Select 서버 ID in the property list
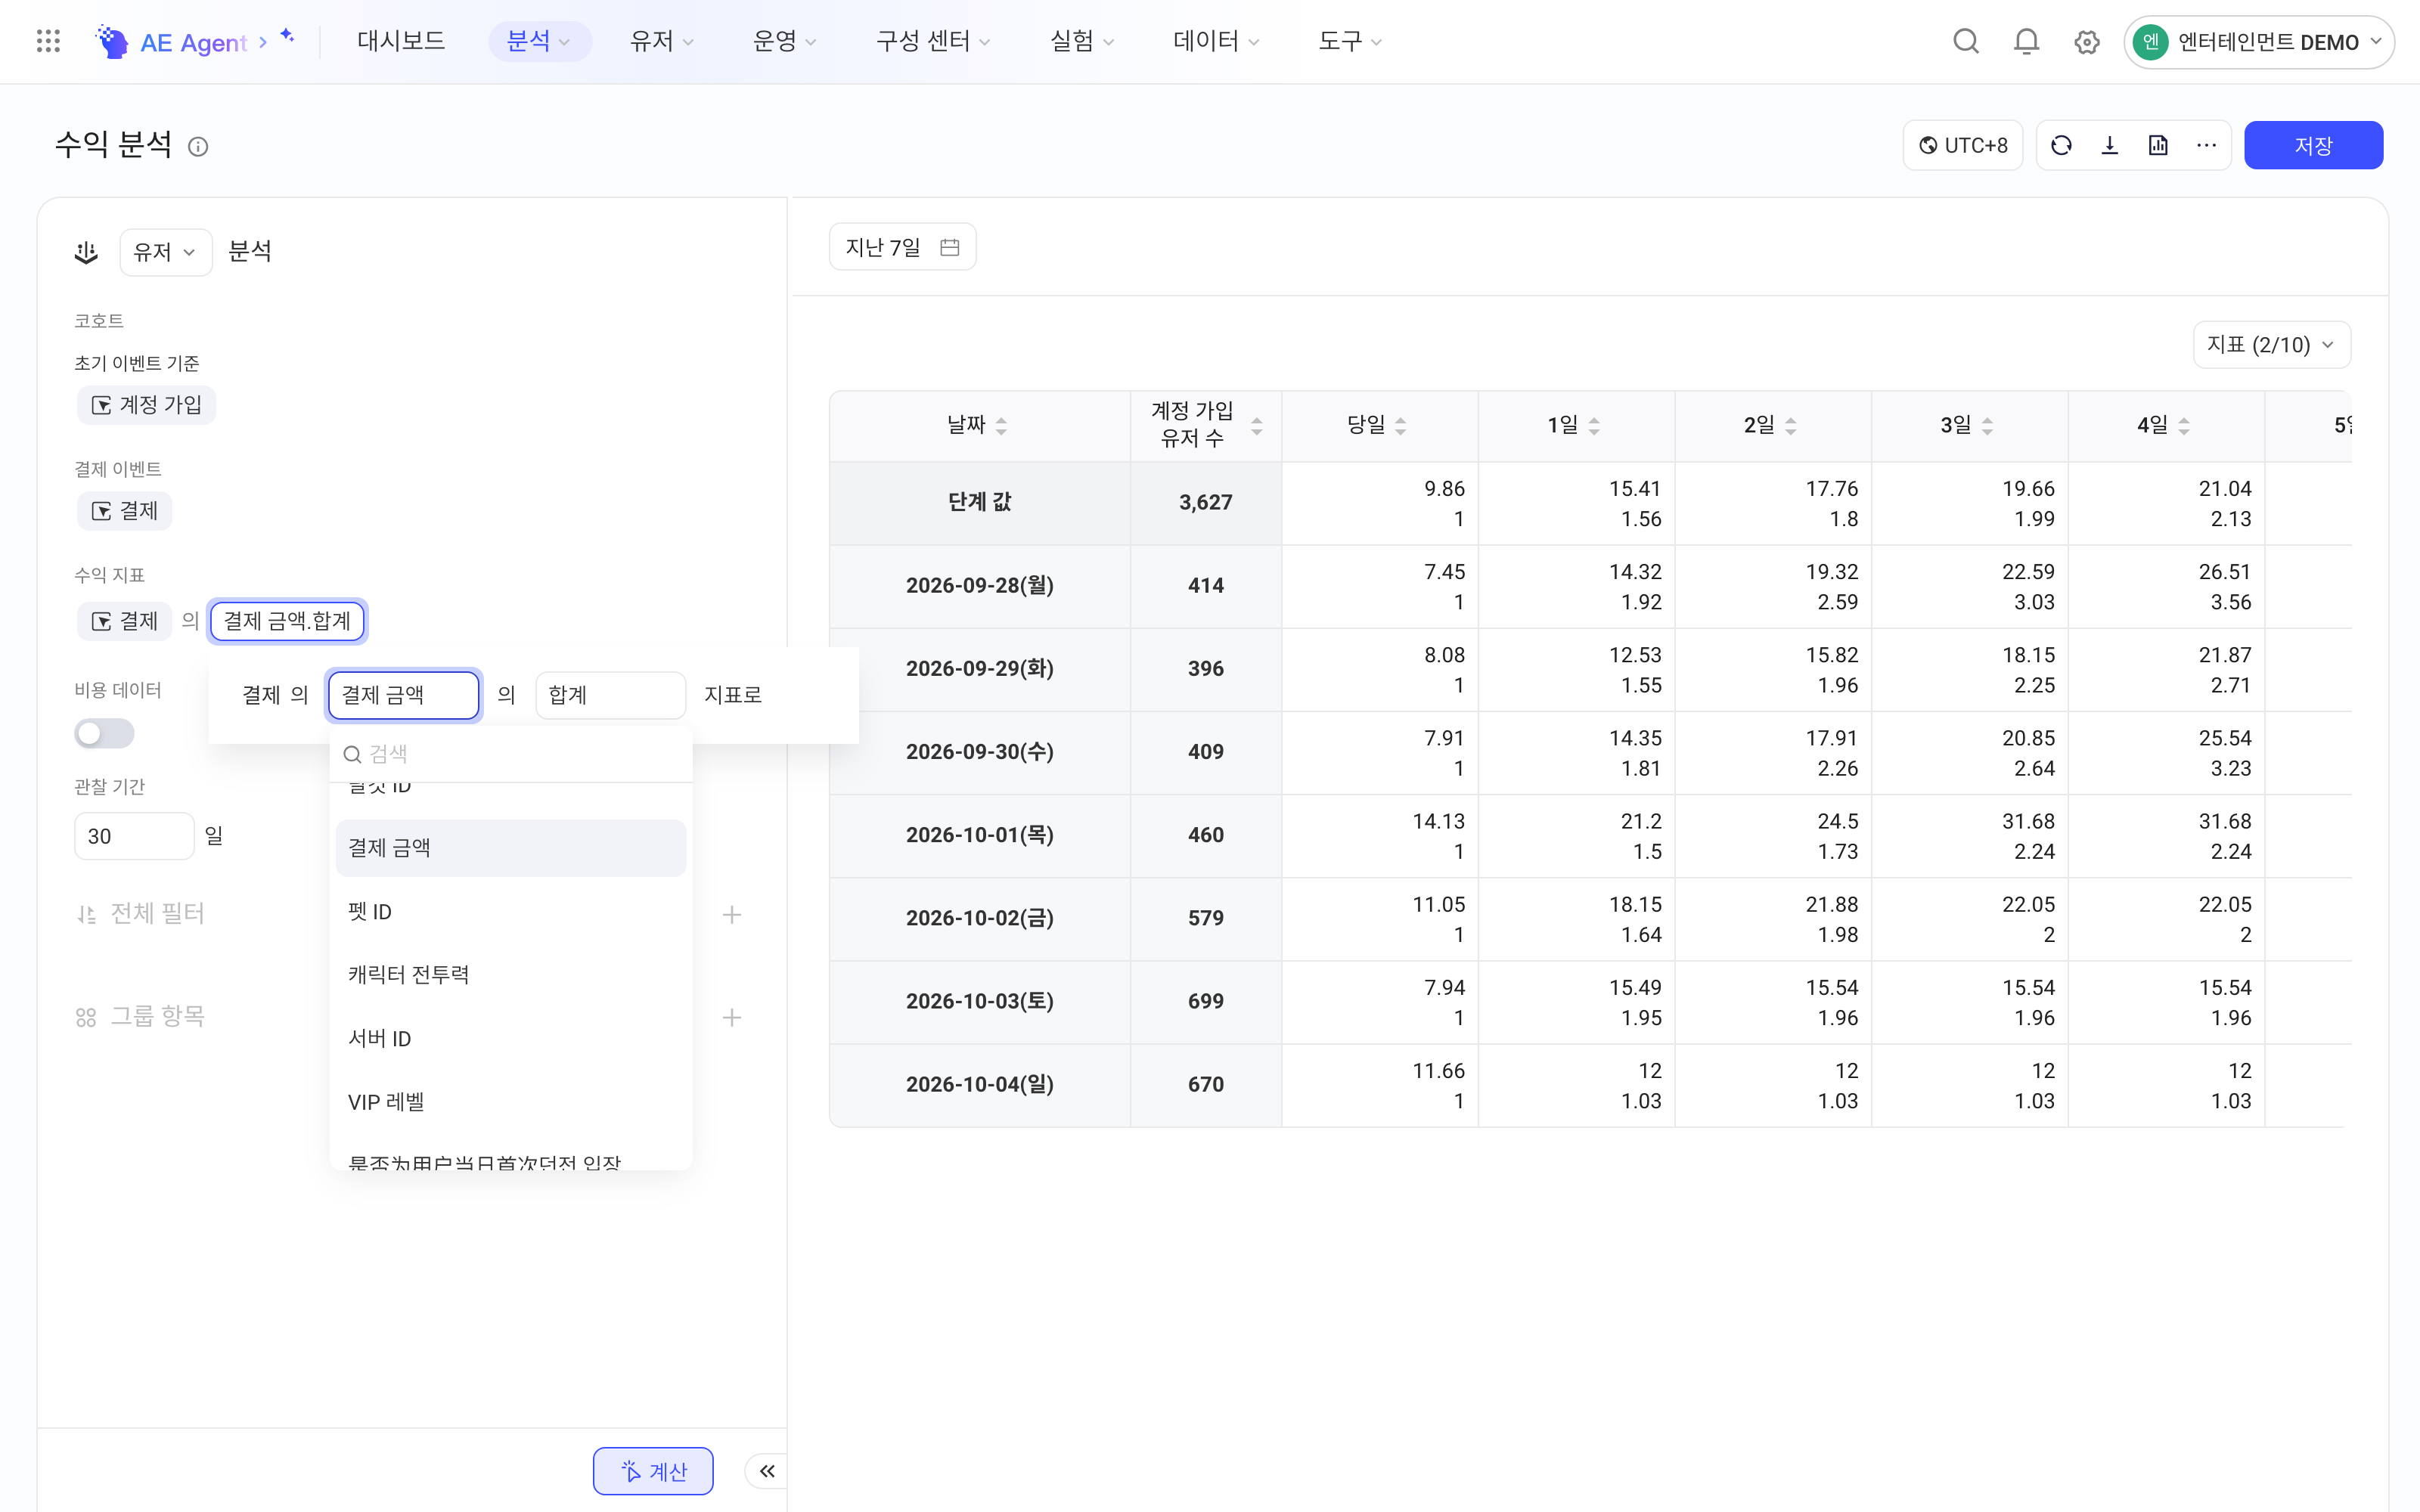 point(511,1038)
